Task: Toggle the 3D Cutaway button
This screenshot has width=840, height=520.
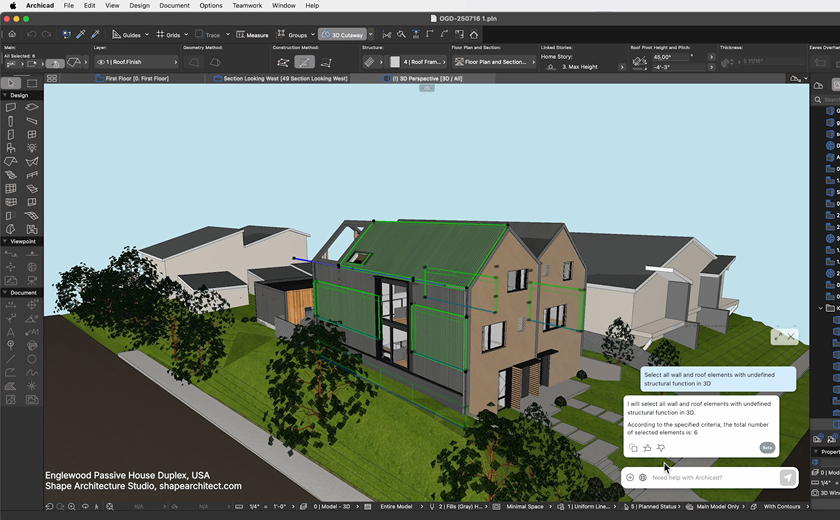Action: click(343, 35)
